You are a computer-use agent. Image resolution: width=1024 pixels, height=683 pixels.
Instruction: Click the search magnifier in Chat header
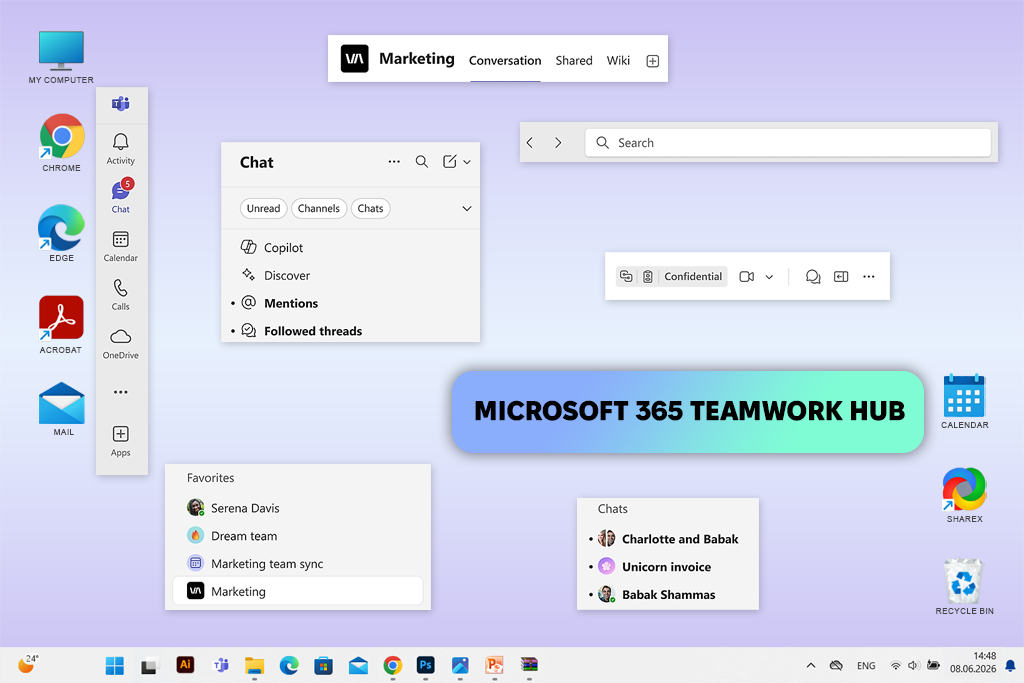pos(422,162)
